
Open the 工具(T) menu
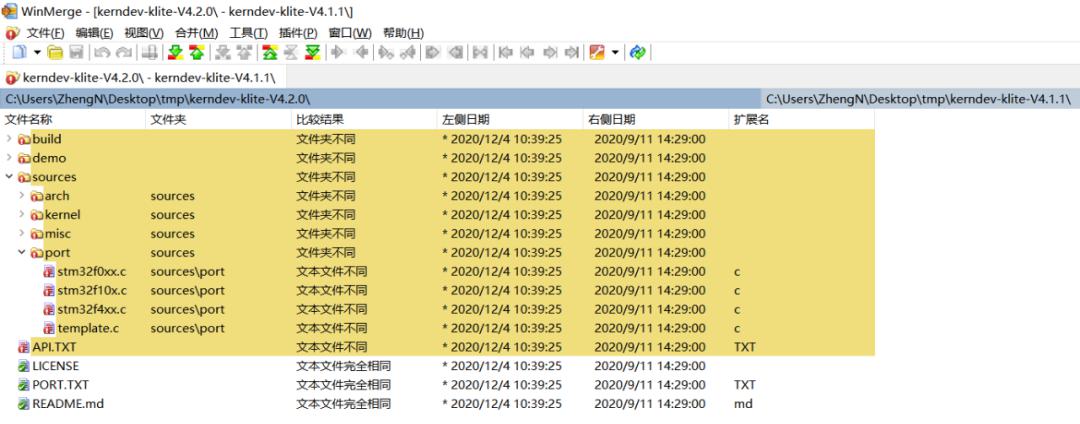pyautogui.click(x=249, y=33)
